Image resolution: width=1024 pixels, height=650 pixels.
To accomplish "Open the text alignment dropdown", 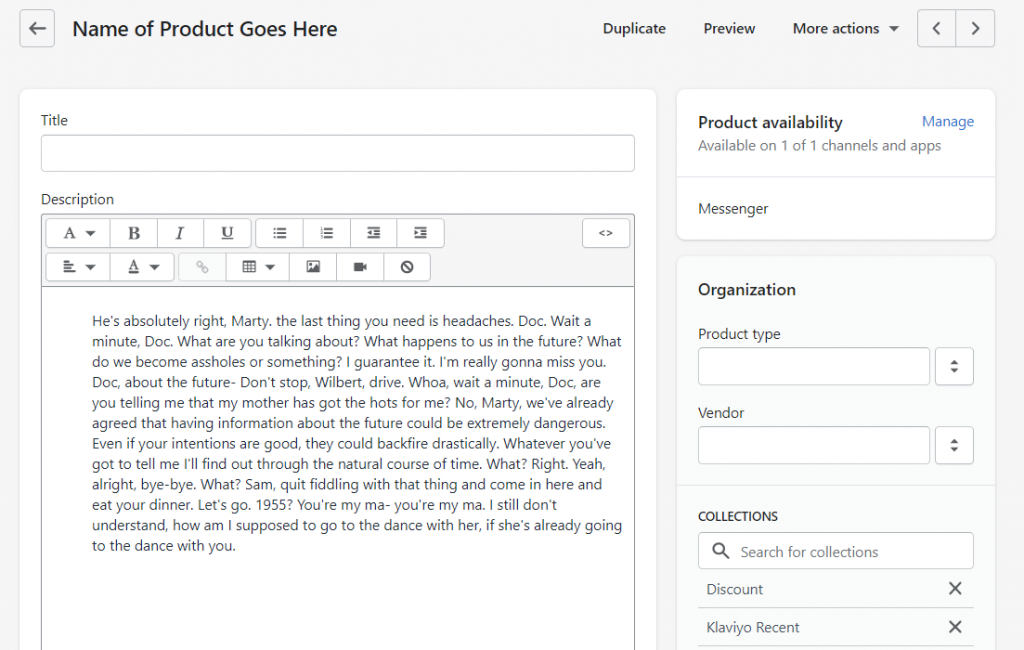I will click(77, 266).
